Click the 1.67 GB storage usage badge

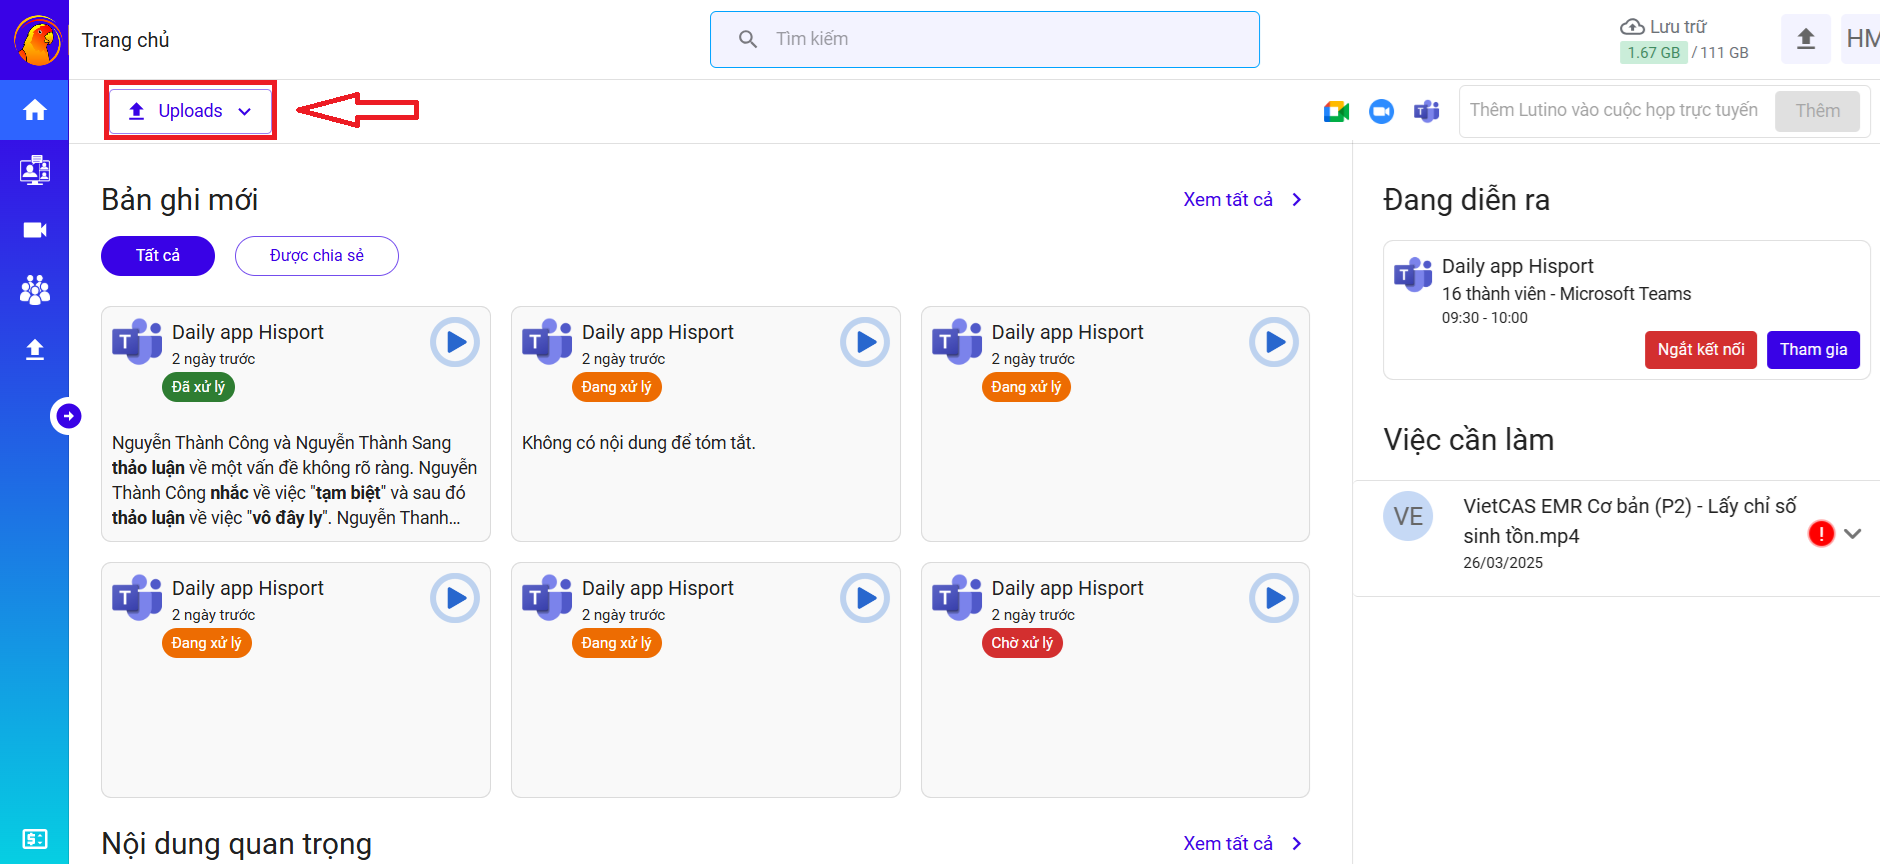pyautogui.click(x=1653, y=53)
